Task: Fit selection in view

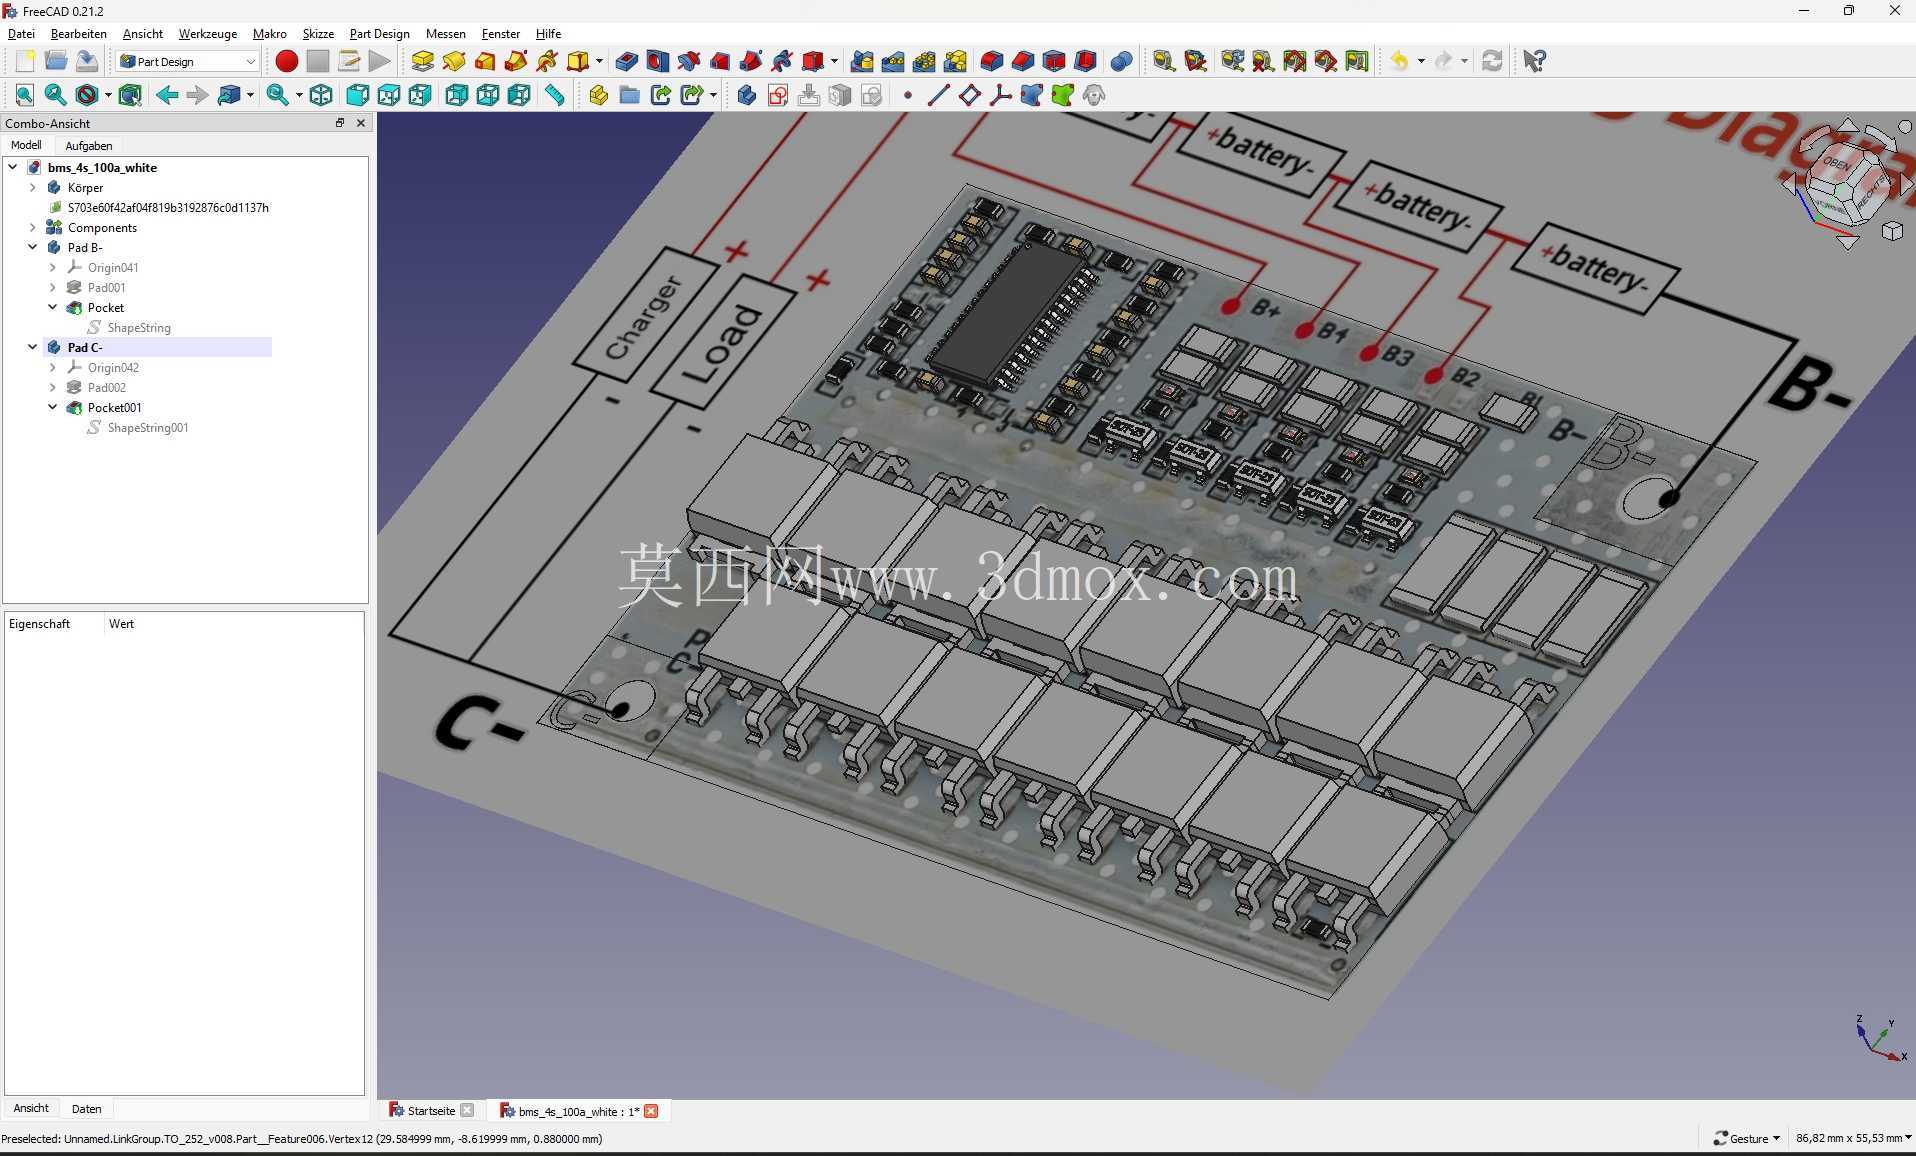Action: click(x=56, y=95)
